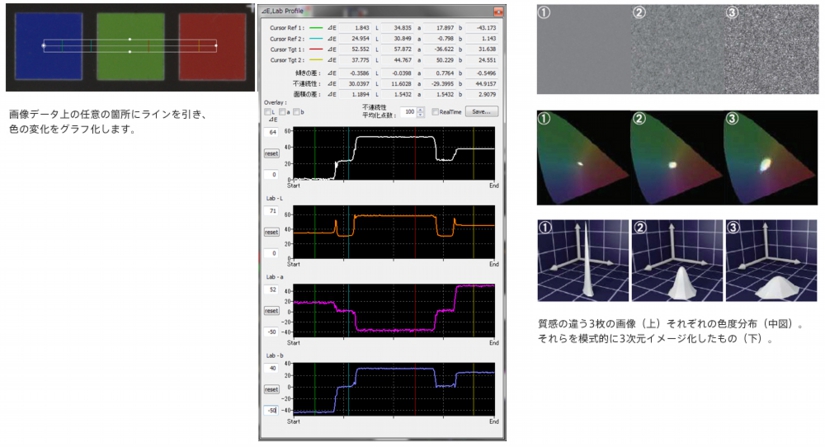Select Cursor Tgt 2 b value 24.551

point(481,60)
